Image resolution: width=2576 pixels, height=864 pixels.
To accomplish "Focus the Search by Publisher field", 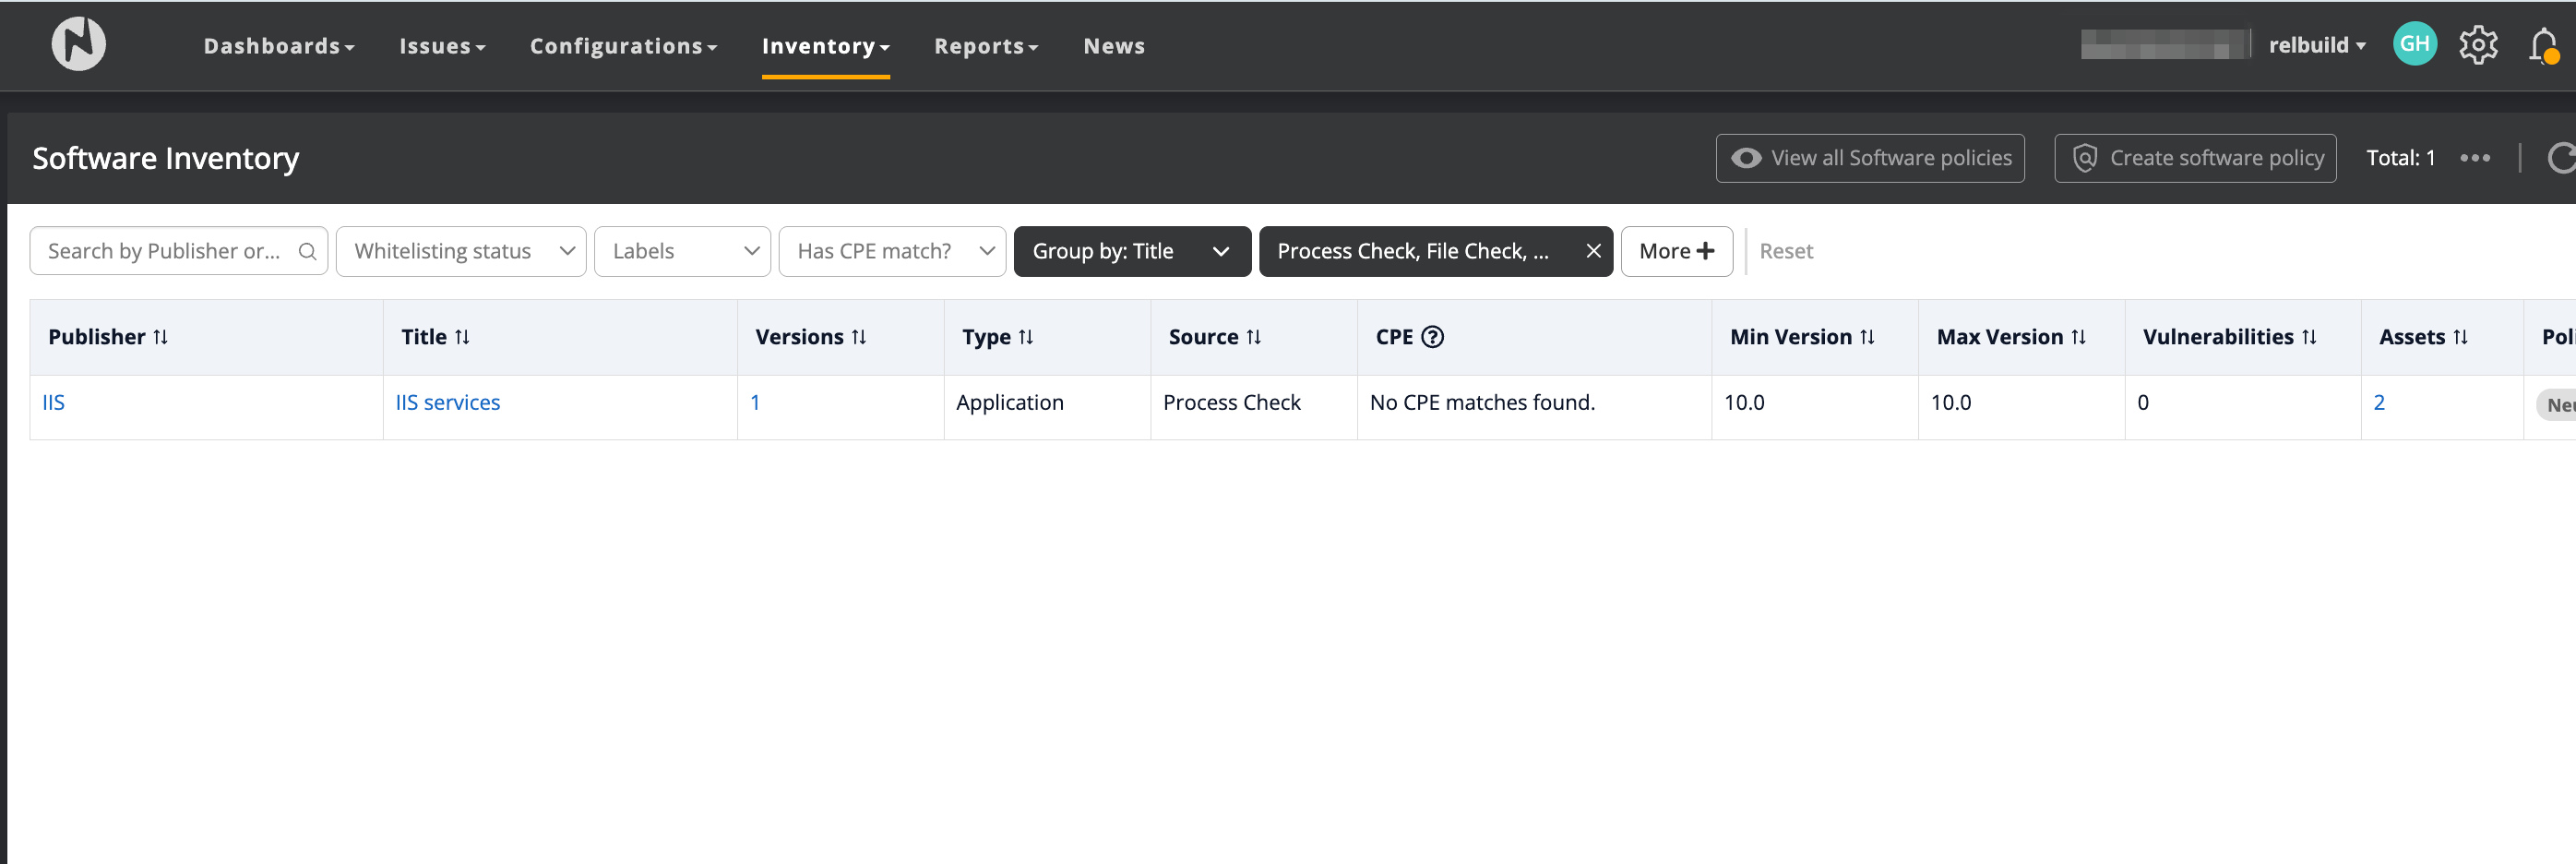I will click(165, 251).
